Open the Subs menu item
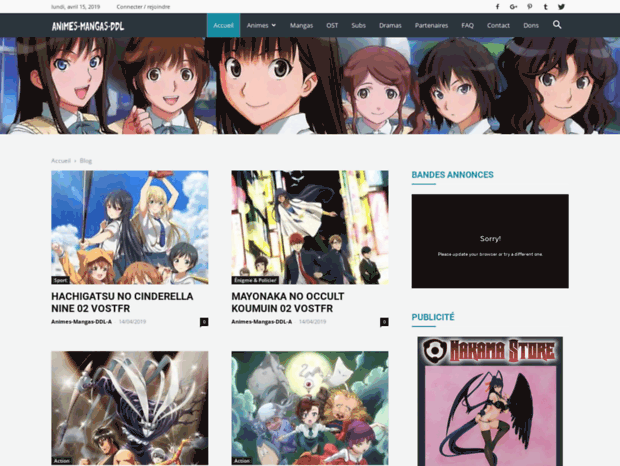This screenshot has width=620, height=466. pos(358,25)
